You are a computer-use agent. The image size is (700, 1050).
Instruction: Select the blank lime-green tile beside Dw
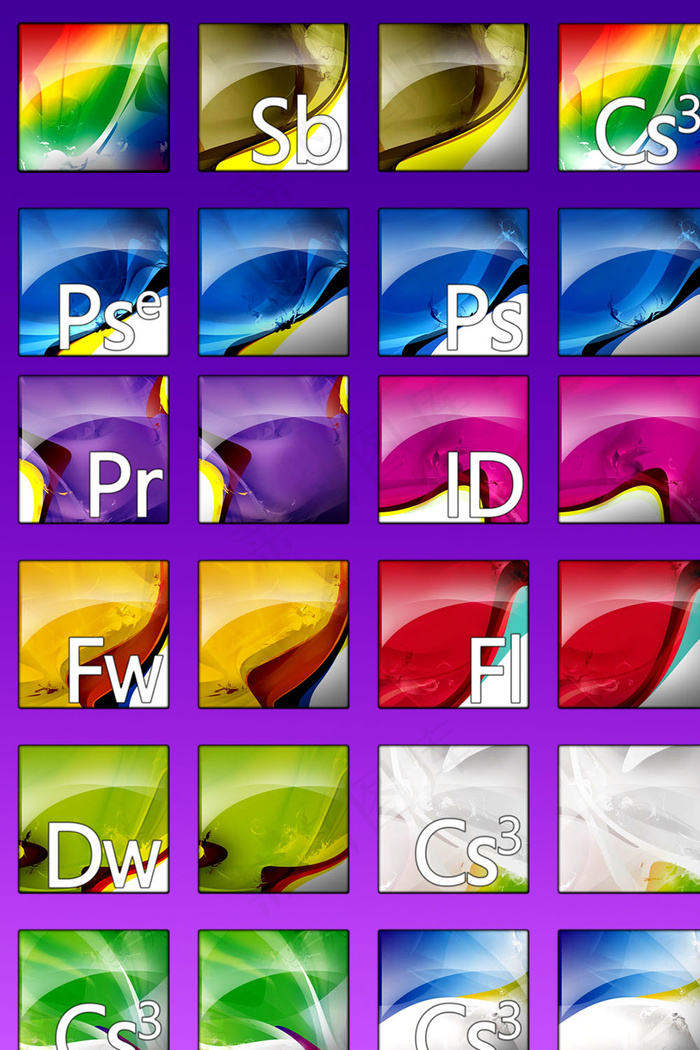coord(274,819)
